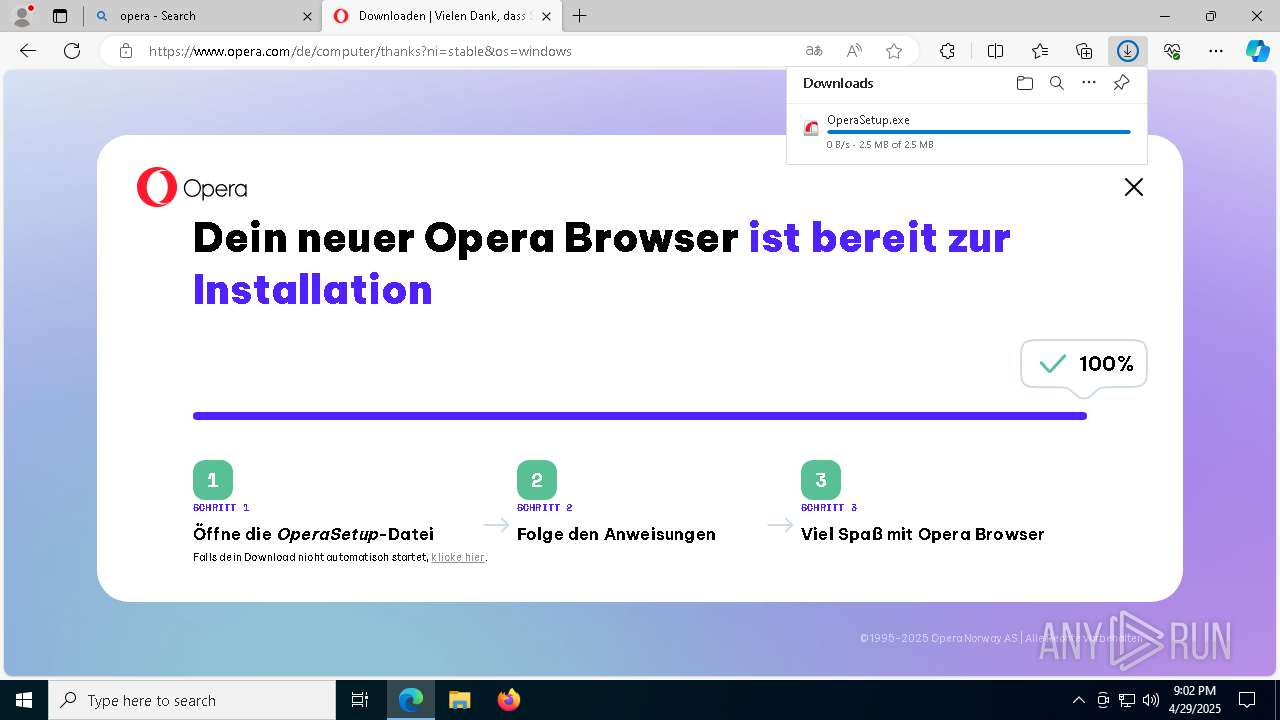
Task: Open File Explorer from the taskbar
Action: click(459, 700)
